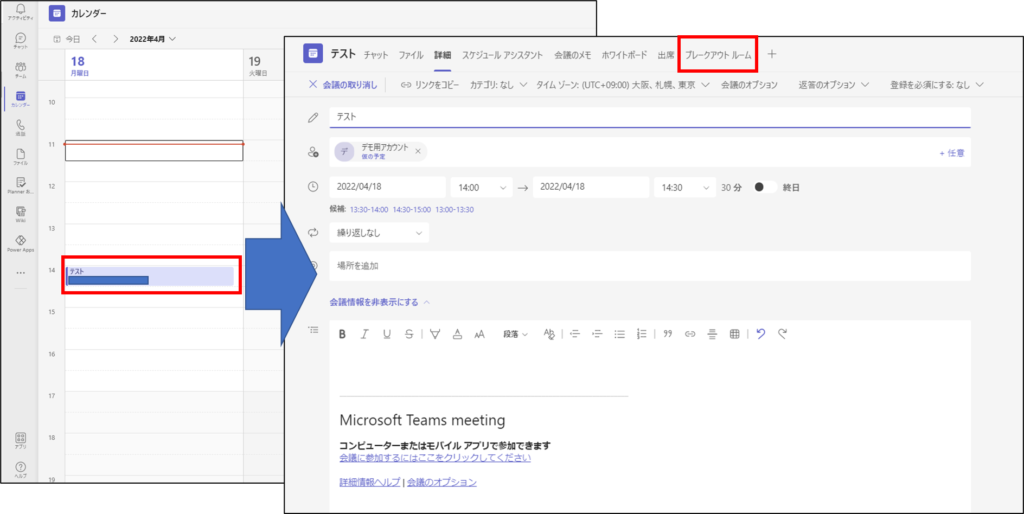Viewport: 1024px width, 514px height.
Task: Click the quote icon in the editor toolbar
Action: [667, 334]
